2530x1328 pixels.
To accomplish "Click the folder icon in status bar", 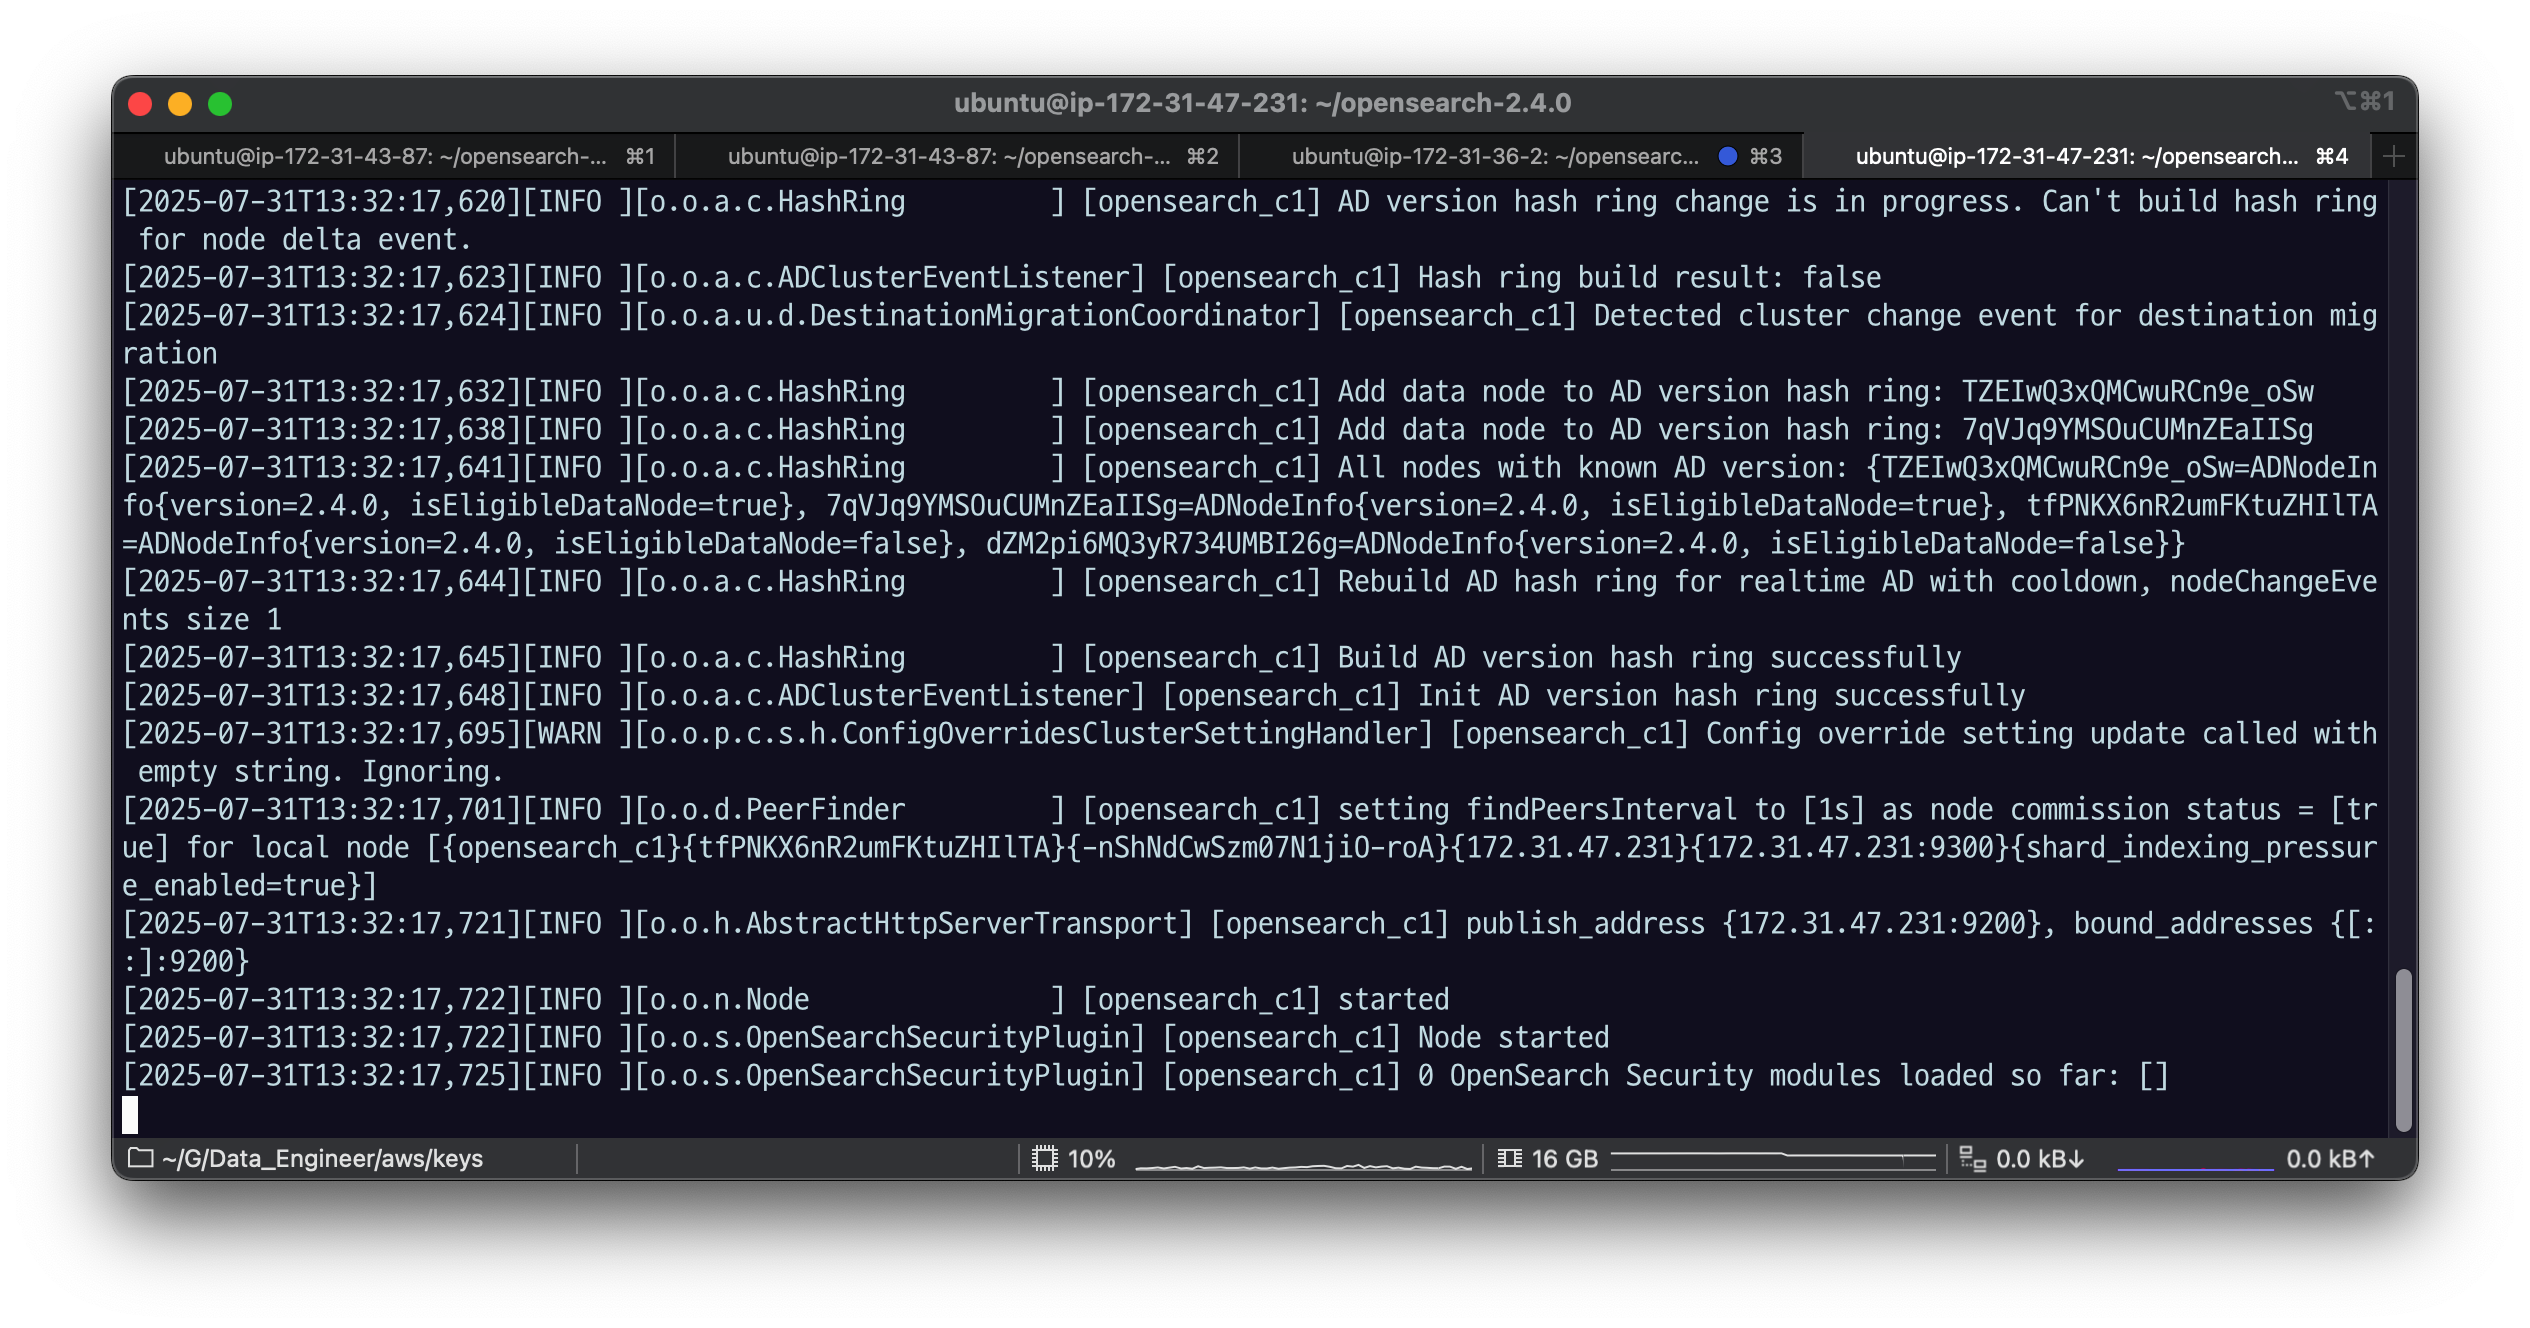I will pos(141,1158).
